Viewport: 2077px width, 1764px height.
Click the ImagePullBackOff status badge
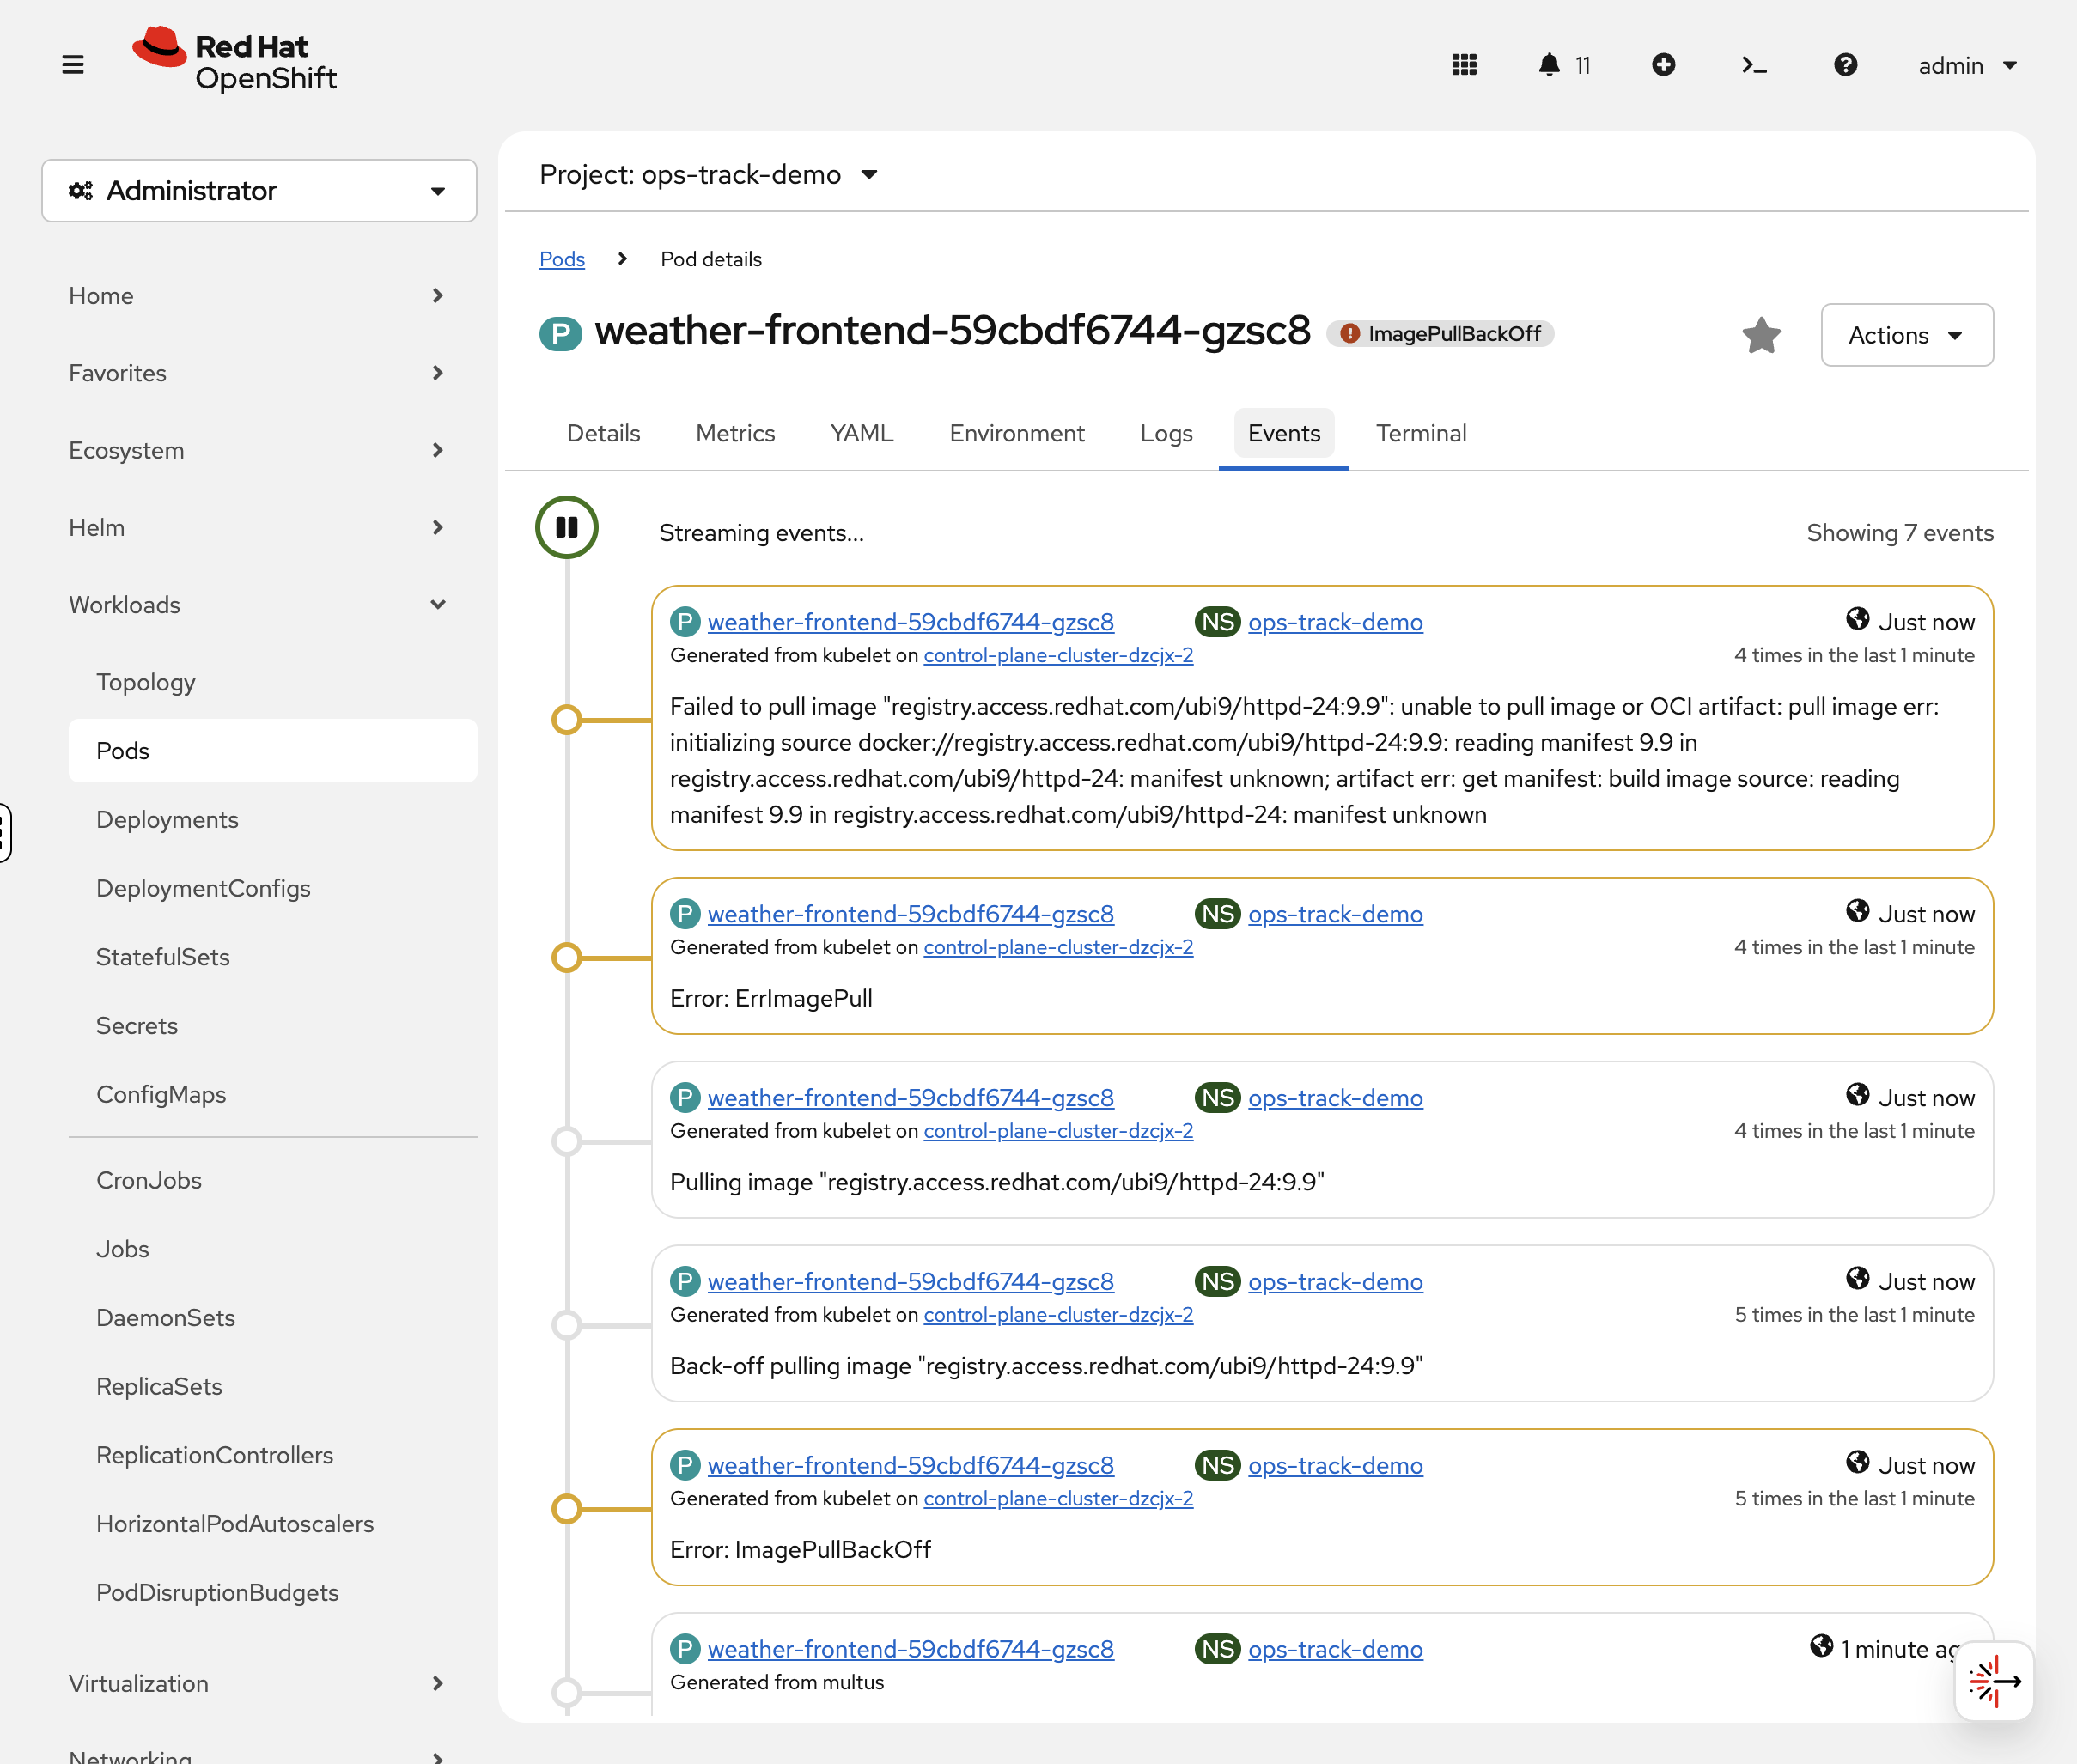pyautogui.click(x=1439, y=333)
